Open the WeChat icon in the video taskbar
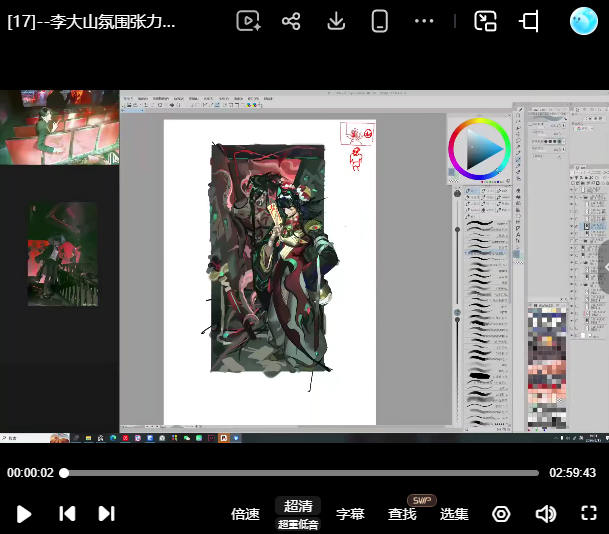 tap(187, 438)
